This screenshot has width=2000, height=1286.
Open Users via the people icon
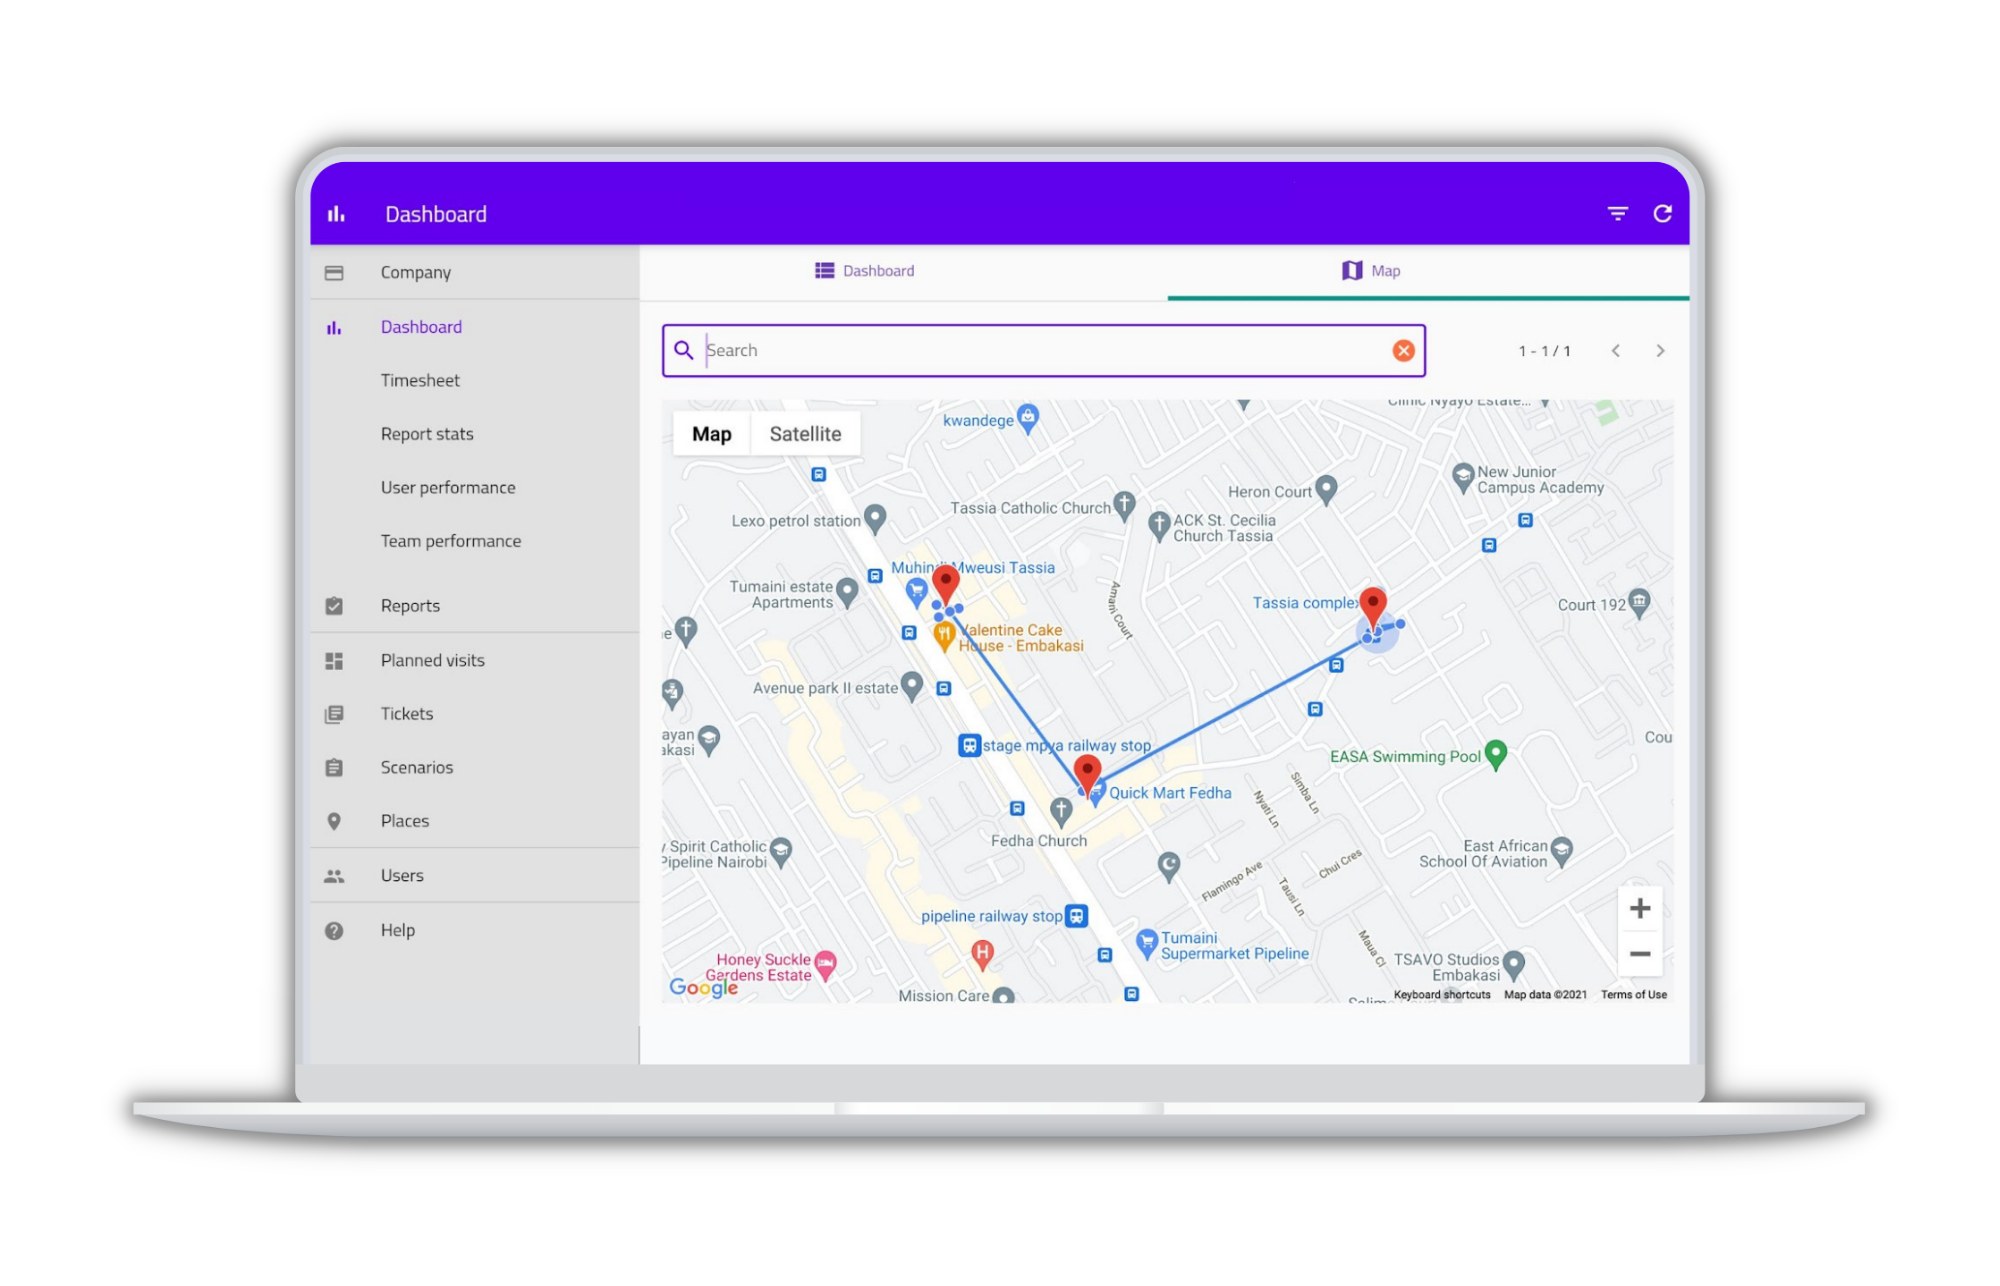coord(334,875)
